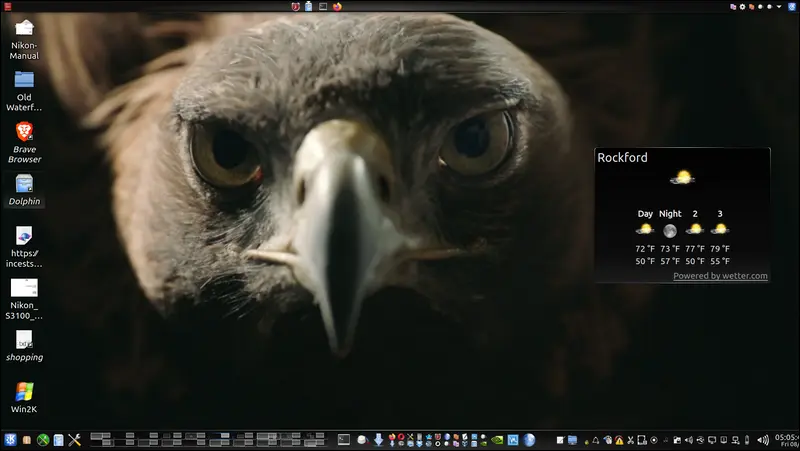
Task: Click the battery indicator in the tray
Action: pos(747,440)
